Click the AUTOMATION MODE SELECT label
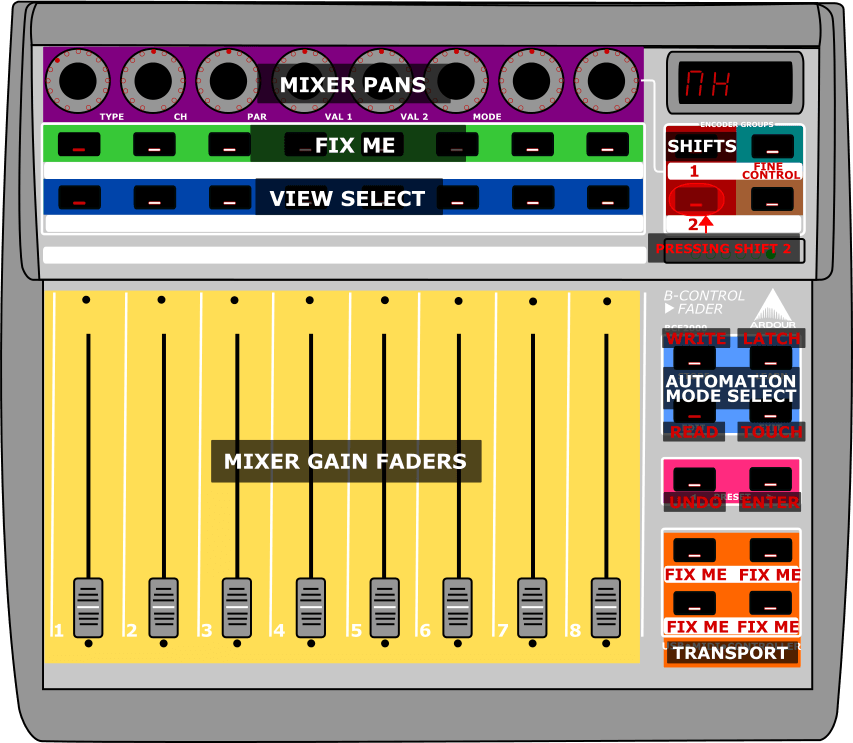The image size is (853, 743). 732,388
